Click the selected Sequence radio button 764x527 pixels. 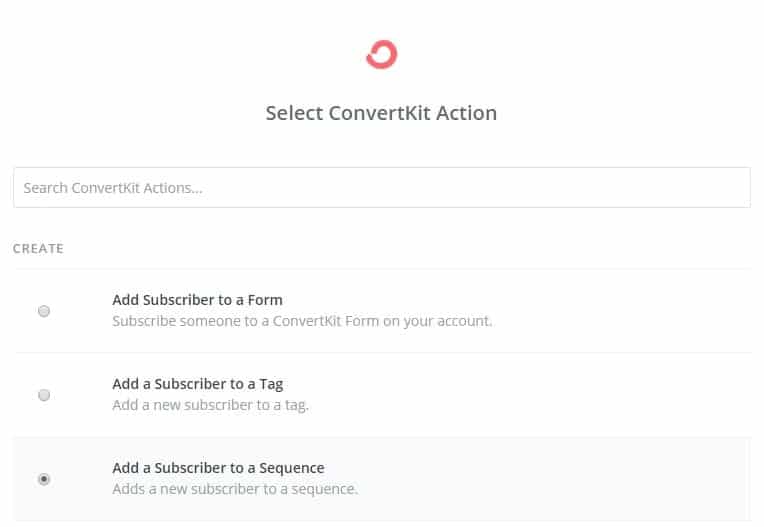[44, 479]
